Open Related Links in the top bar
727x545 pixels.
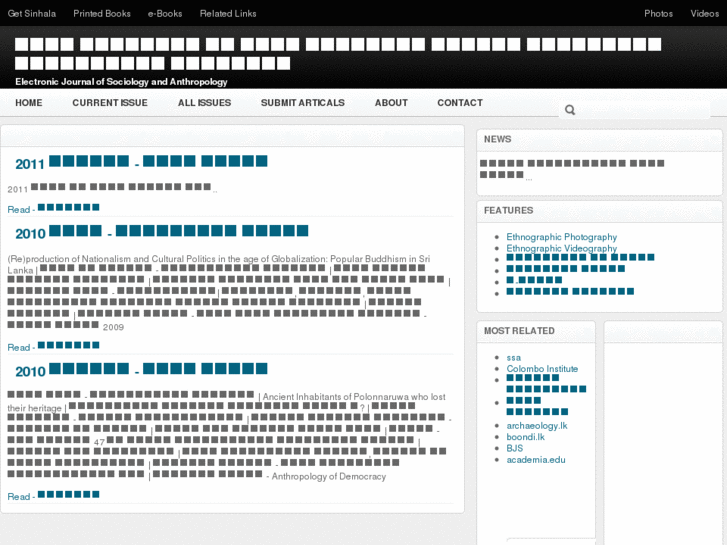pos(228,13)
